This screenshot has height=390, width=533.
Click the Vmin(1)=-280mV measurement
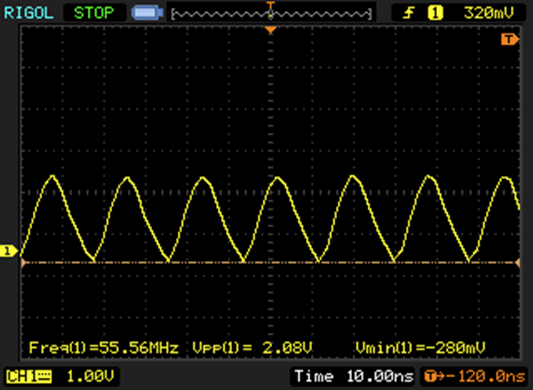click(420, 348)
